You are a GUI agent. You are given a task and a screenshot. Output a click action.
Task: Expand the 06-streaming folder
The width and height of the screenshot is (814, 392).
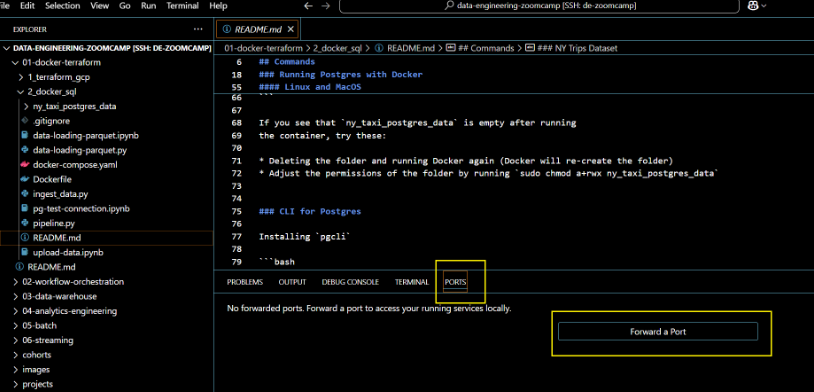point(15,340)
